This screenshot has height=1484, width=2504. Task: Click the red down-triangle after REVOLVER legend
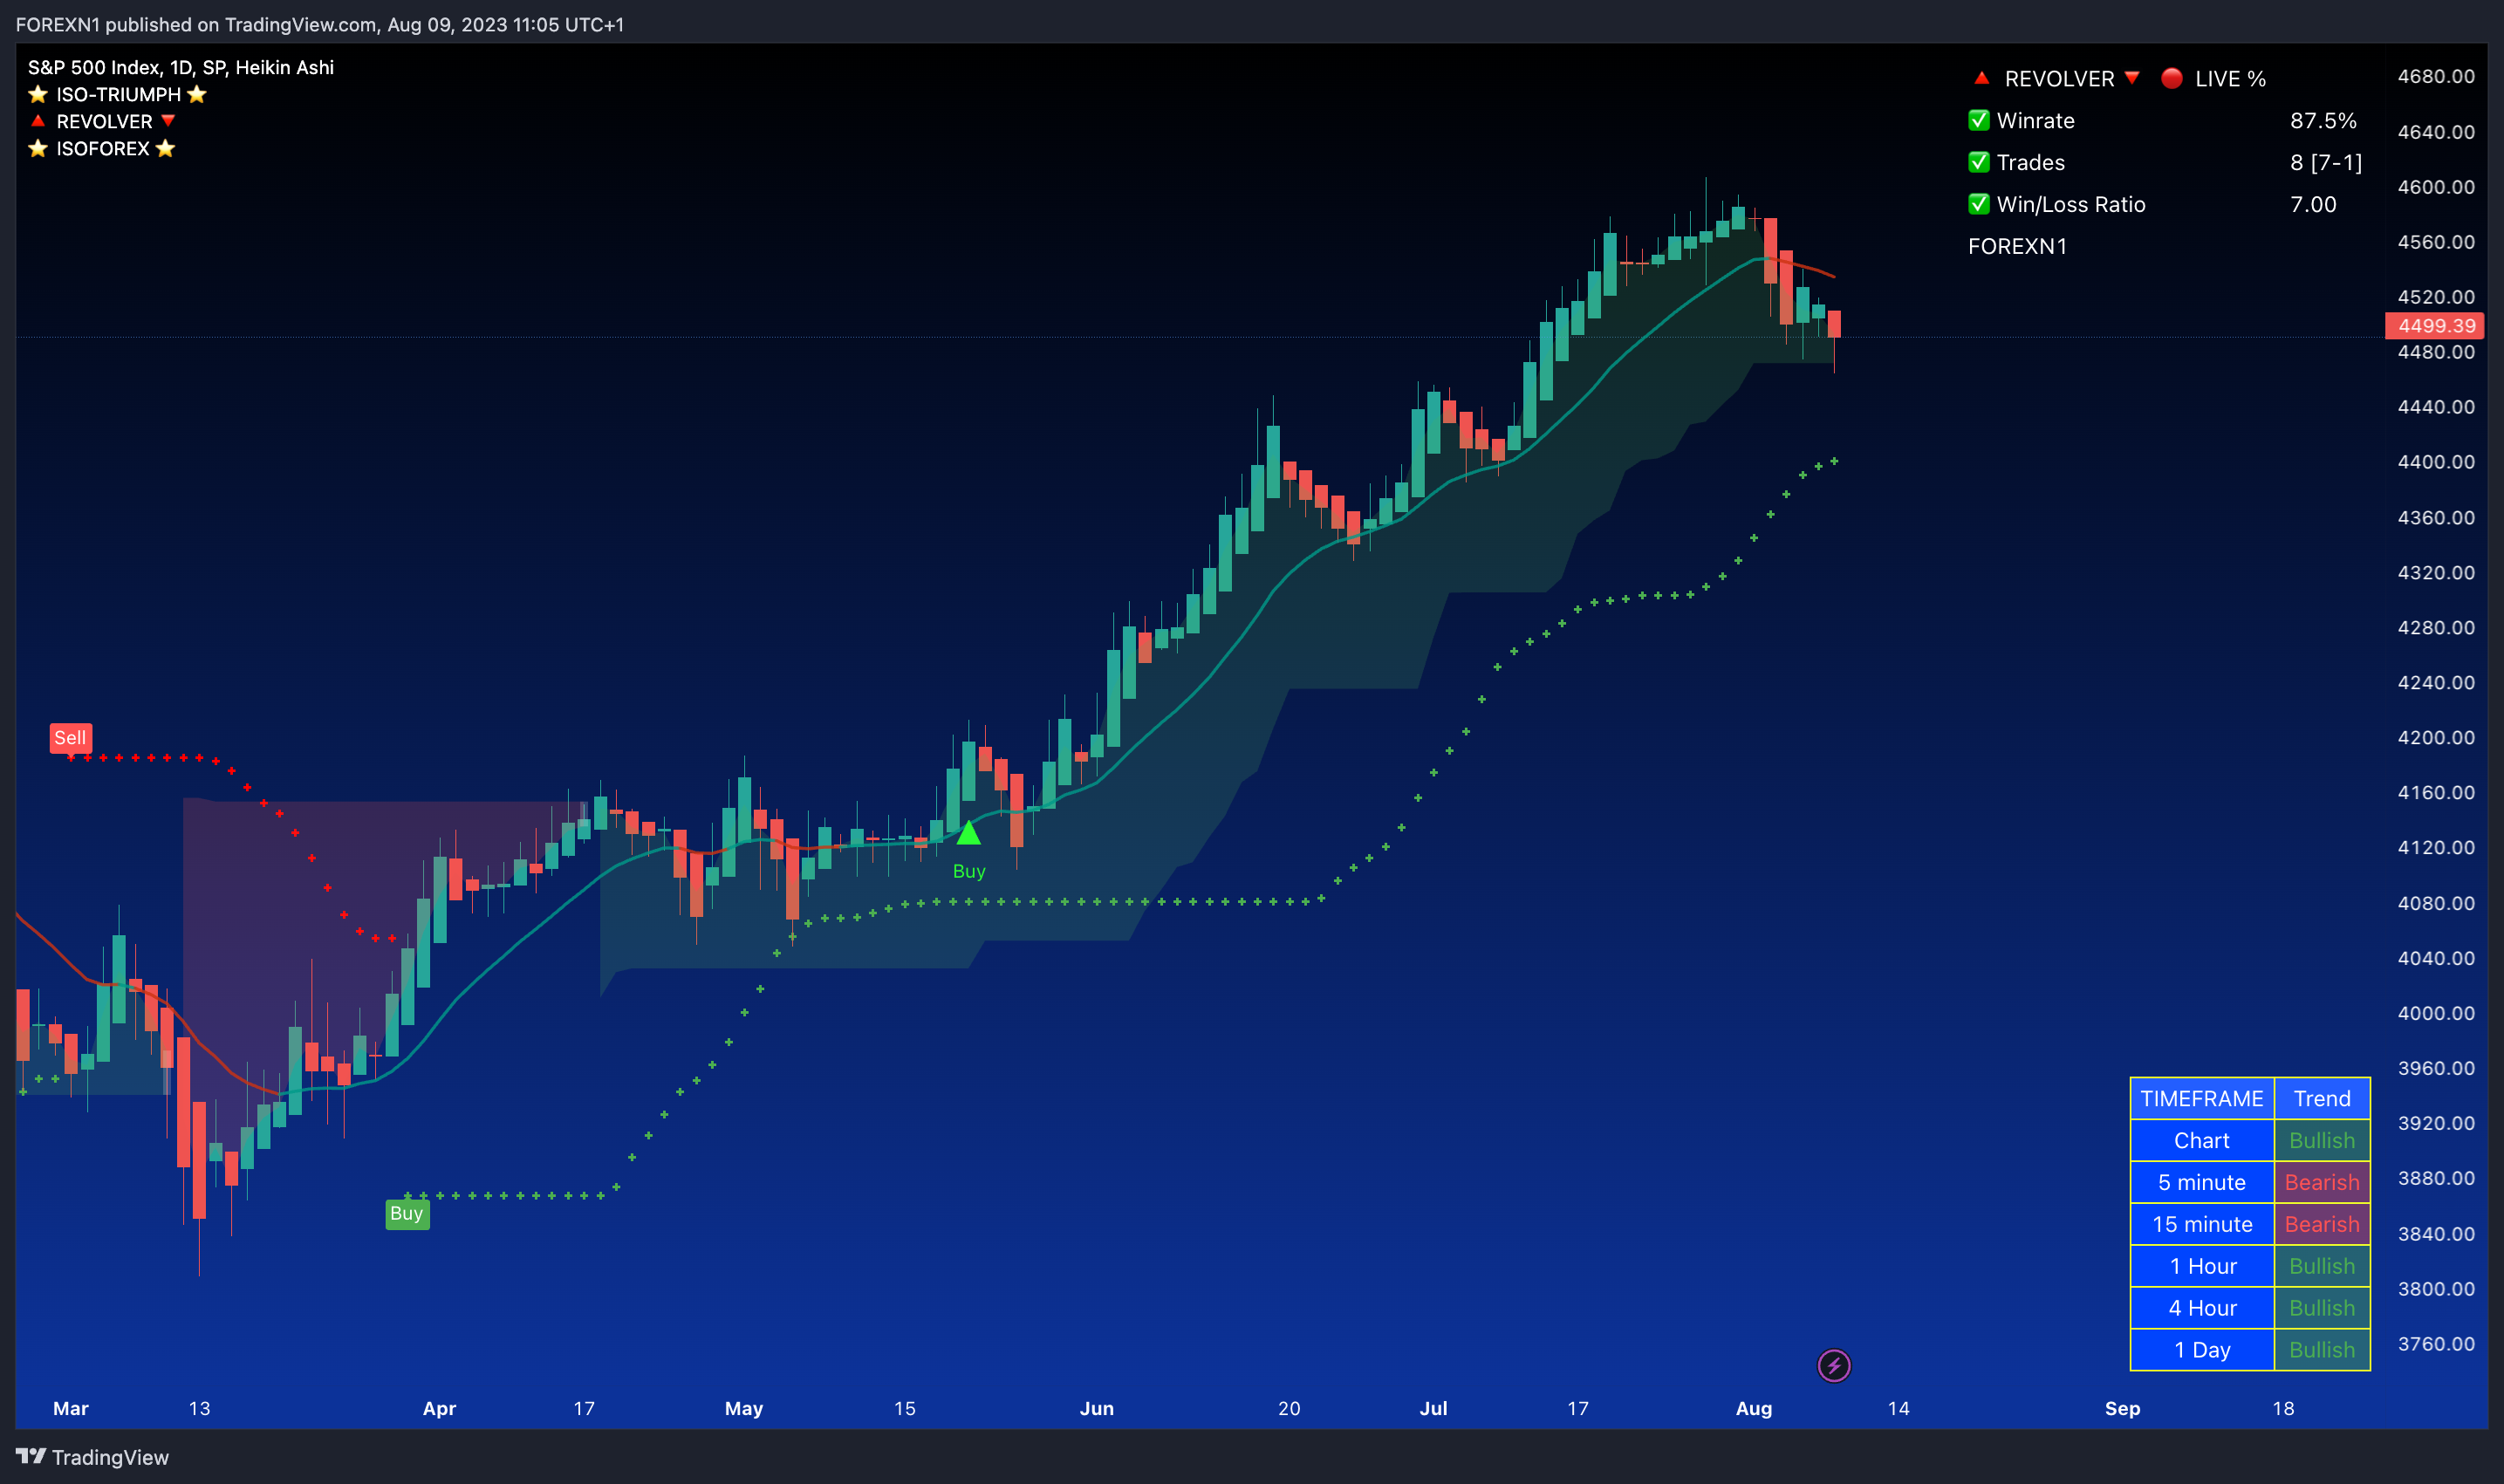point(168,121)
